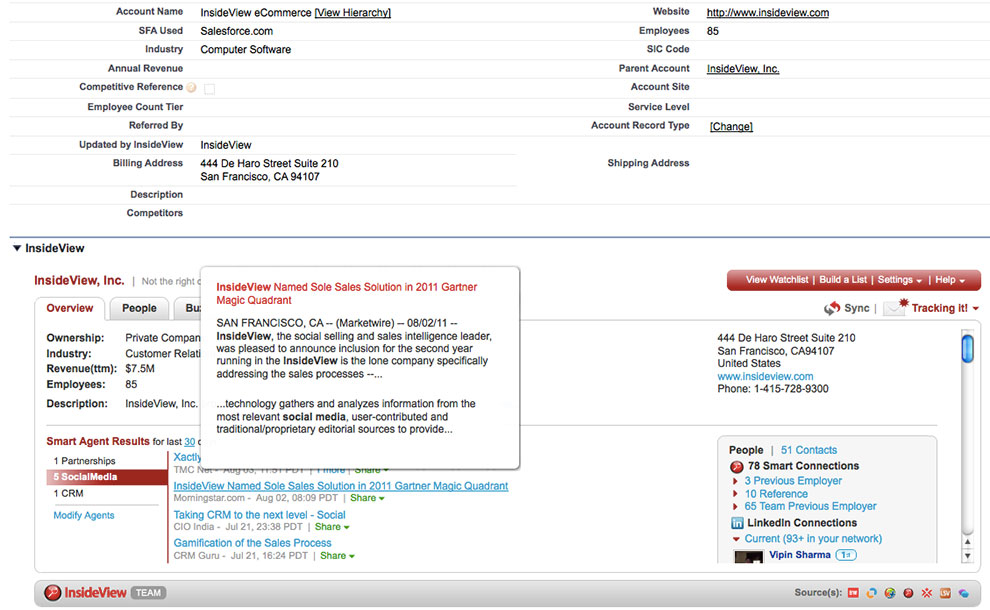Image resolution: width=990 pixels, height=610 pixels.
Task: Click the red headline in the article preview popup
Action: (x=347, y=294)
